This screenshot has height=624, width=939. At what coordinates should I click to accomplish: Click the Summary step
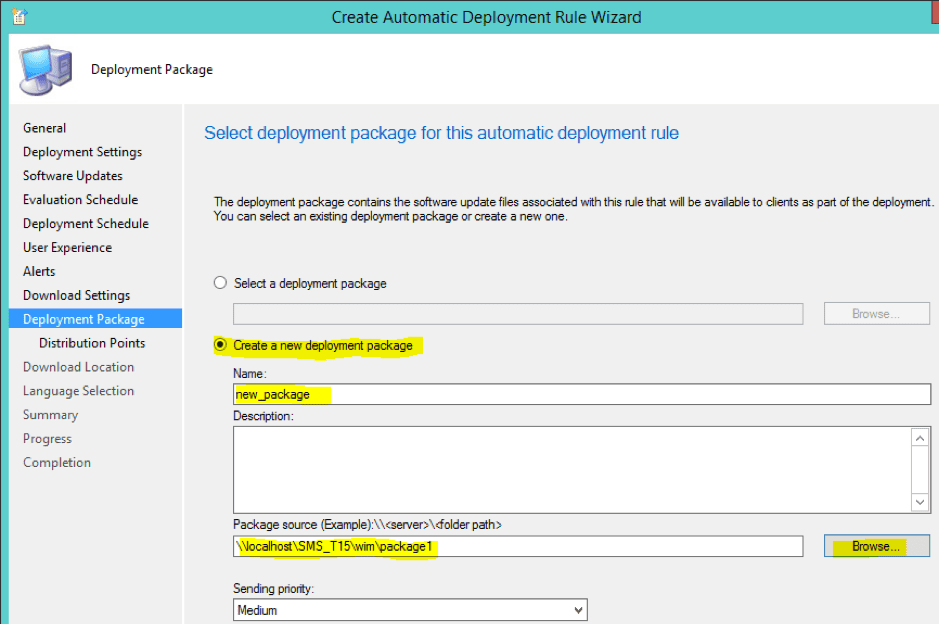click(x=50, y=414)
